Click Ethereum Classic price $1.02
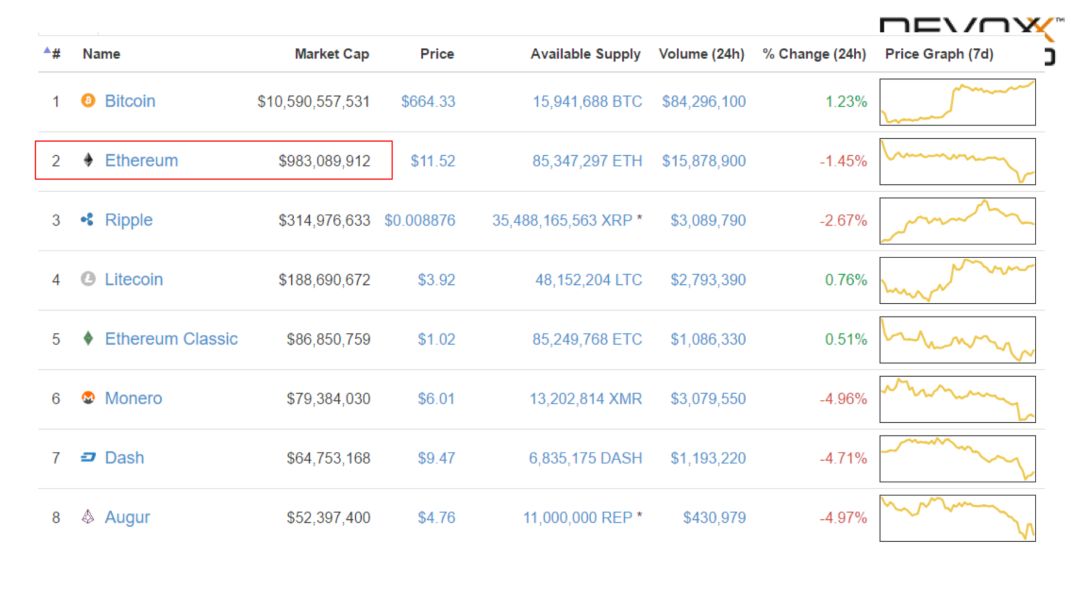The image size is (1080, 608). pyautogui.click(x=437, y=339)
